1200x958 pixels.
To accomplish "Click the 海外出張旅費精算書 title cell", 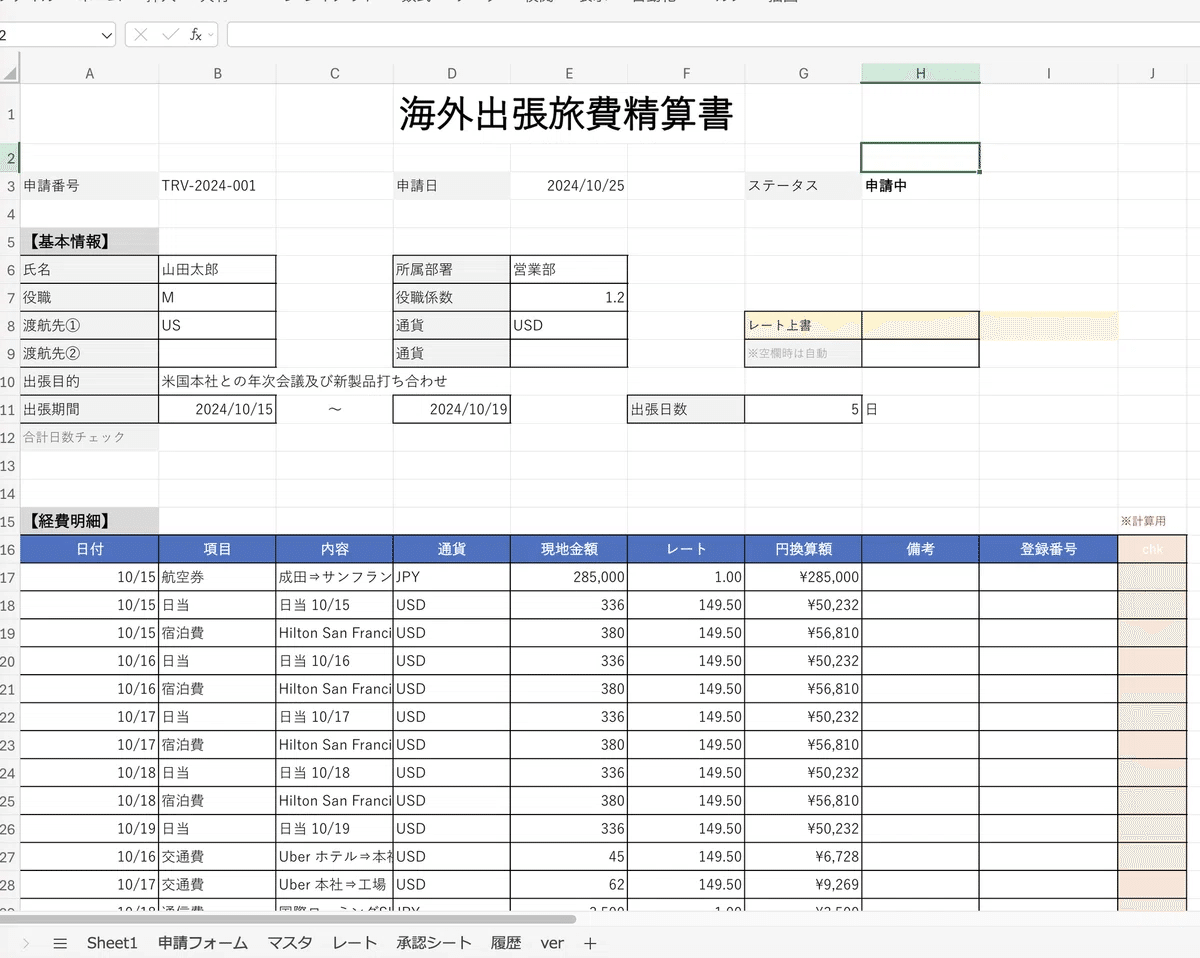I will pyautogui.click(x=566, y=114).
